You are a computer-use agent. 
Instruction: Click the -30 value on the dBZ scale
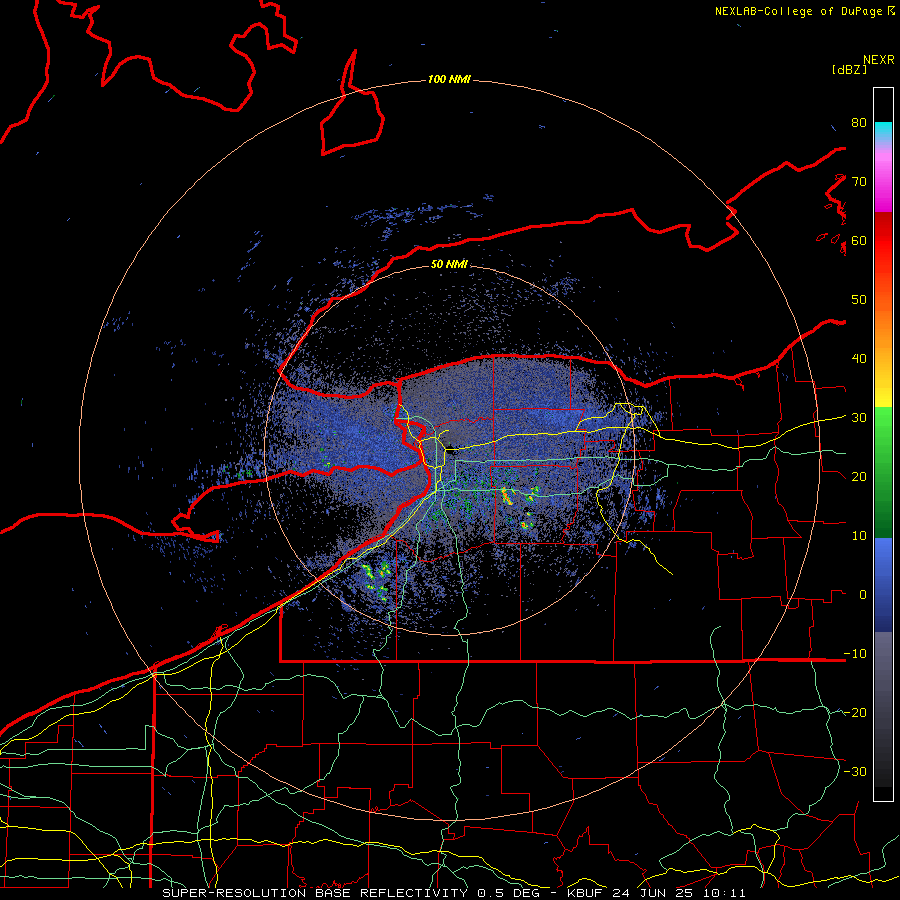click(x=855, y=771)
